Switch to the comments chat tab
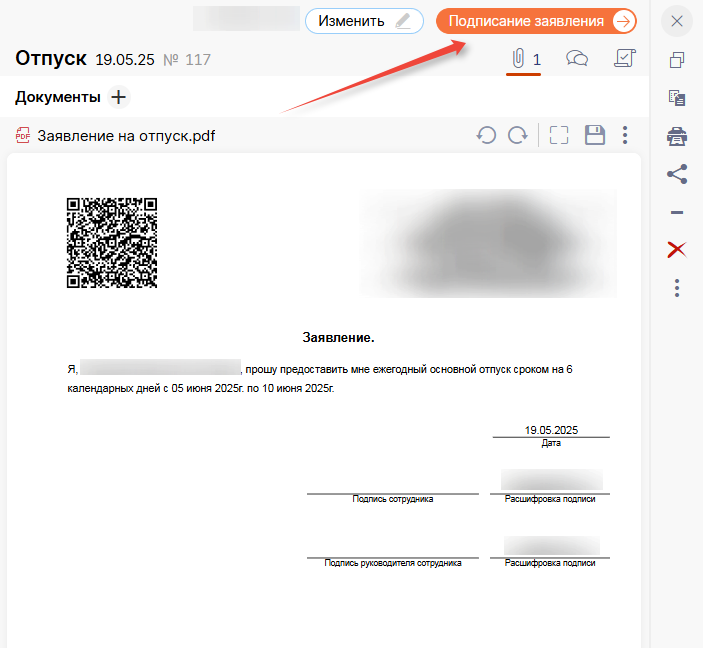The image size is (703, 648). (577, 60)
